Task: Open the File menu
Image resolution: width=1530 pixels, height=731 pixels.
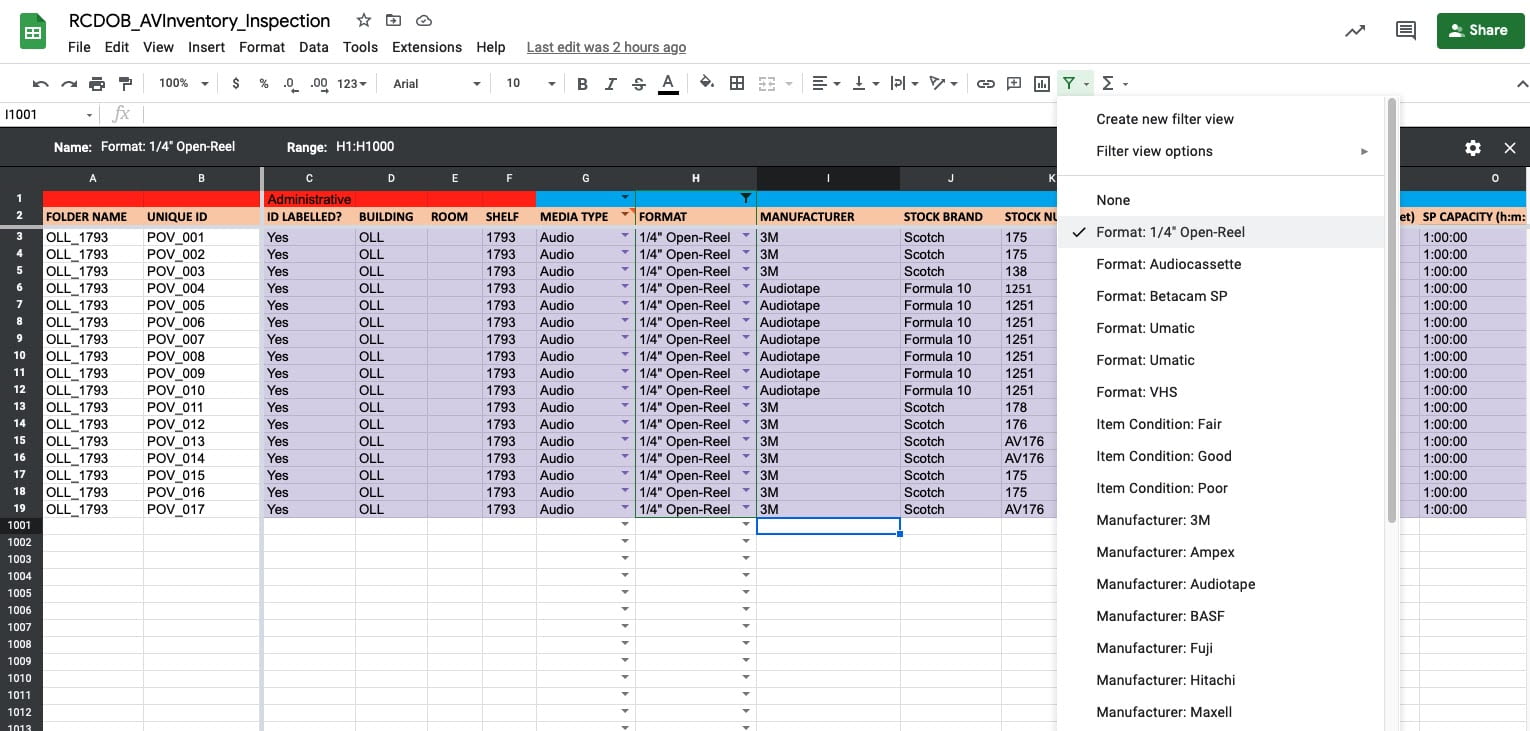Action: [x=79, y=47]
